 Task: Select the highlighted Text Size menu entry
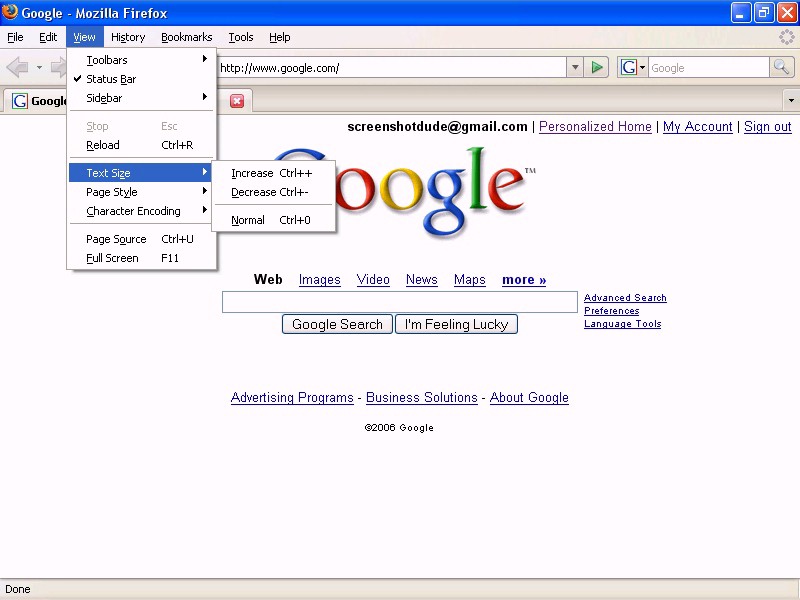(x=142, y=173)
